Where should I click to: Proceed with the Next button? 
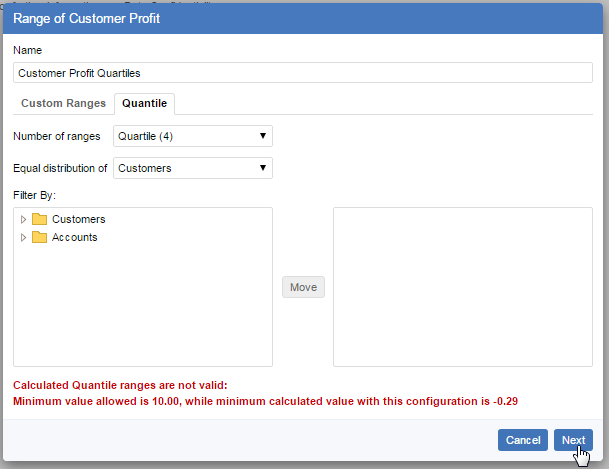coord(573,440)
